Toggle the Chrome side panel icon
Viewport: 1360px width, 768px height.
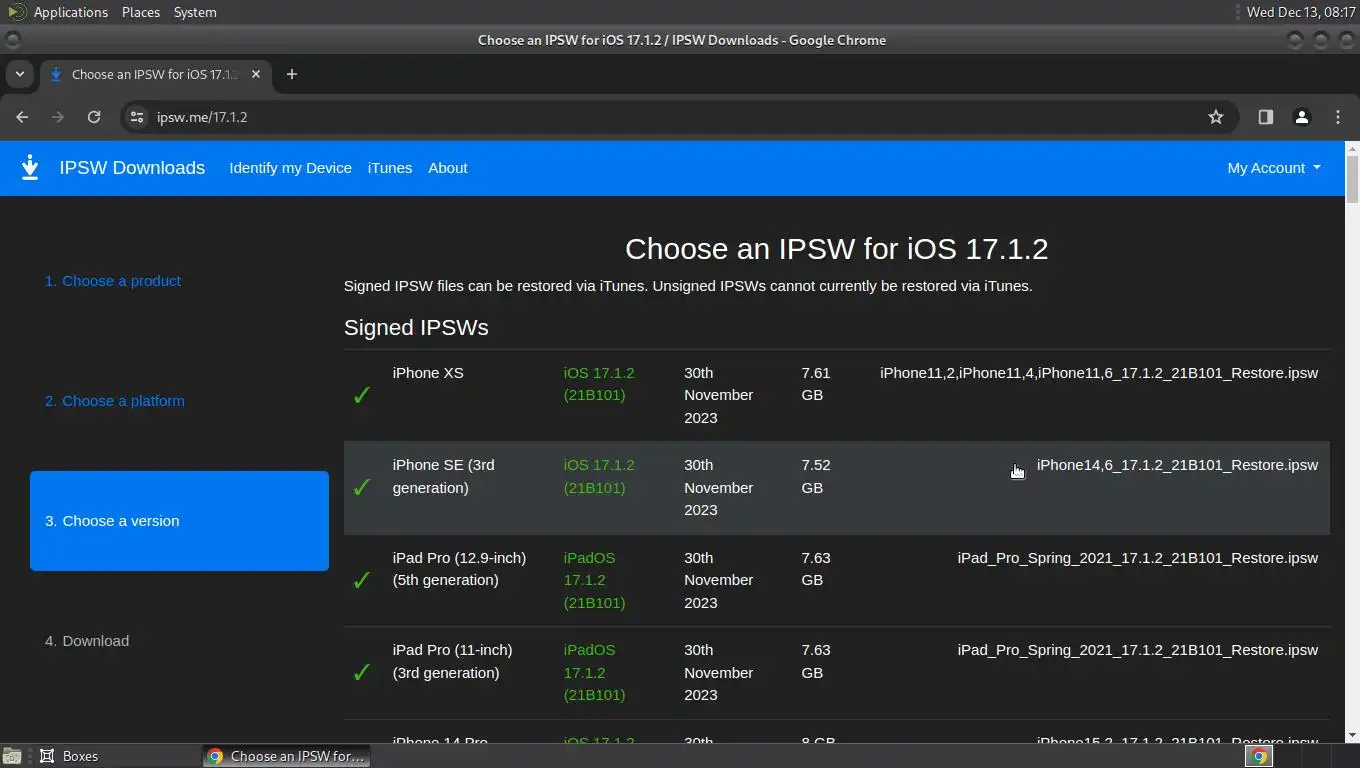pyautogui.click(x=1266, y=117)
